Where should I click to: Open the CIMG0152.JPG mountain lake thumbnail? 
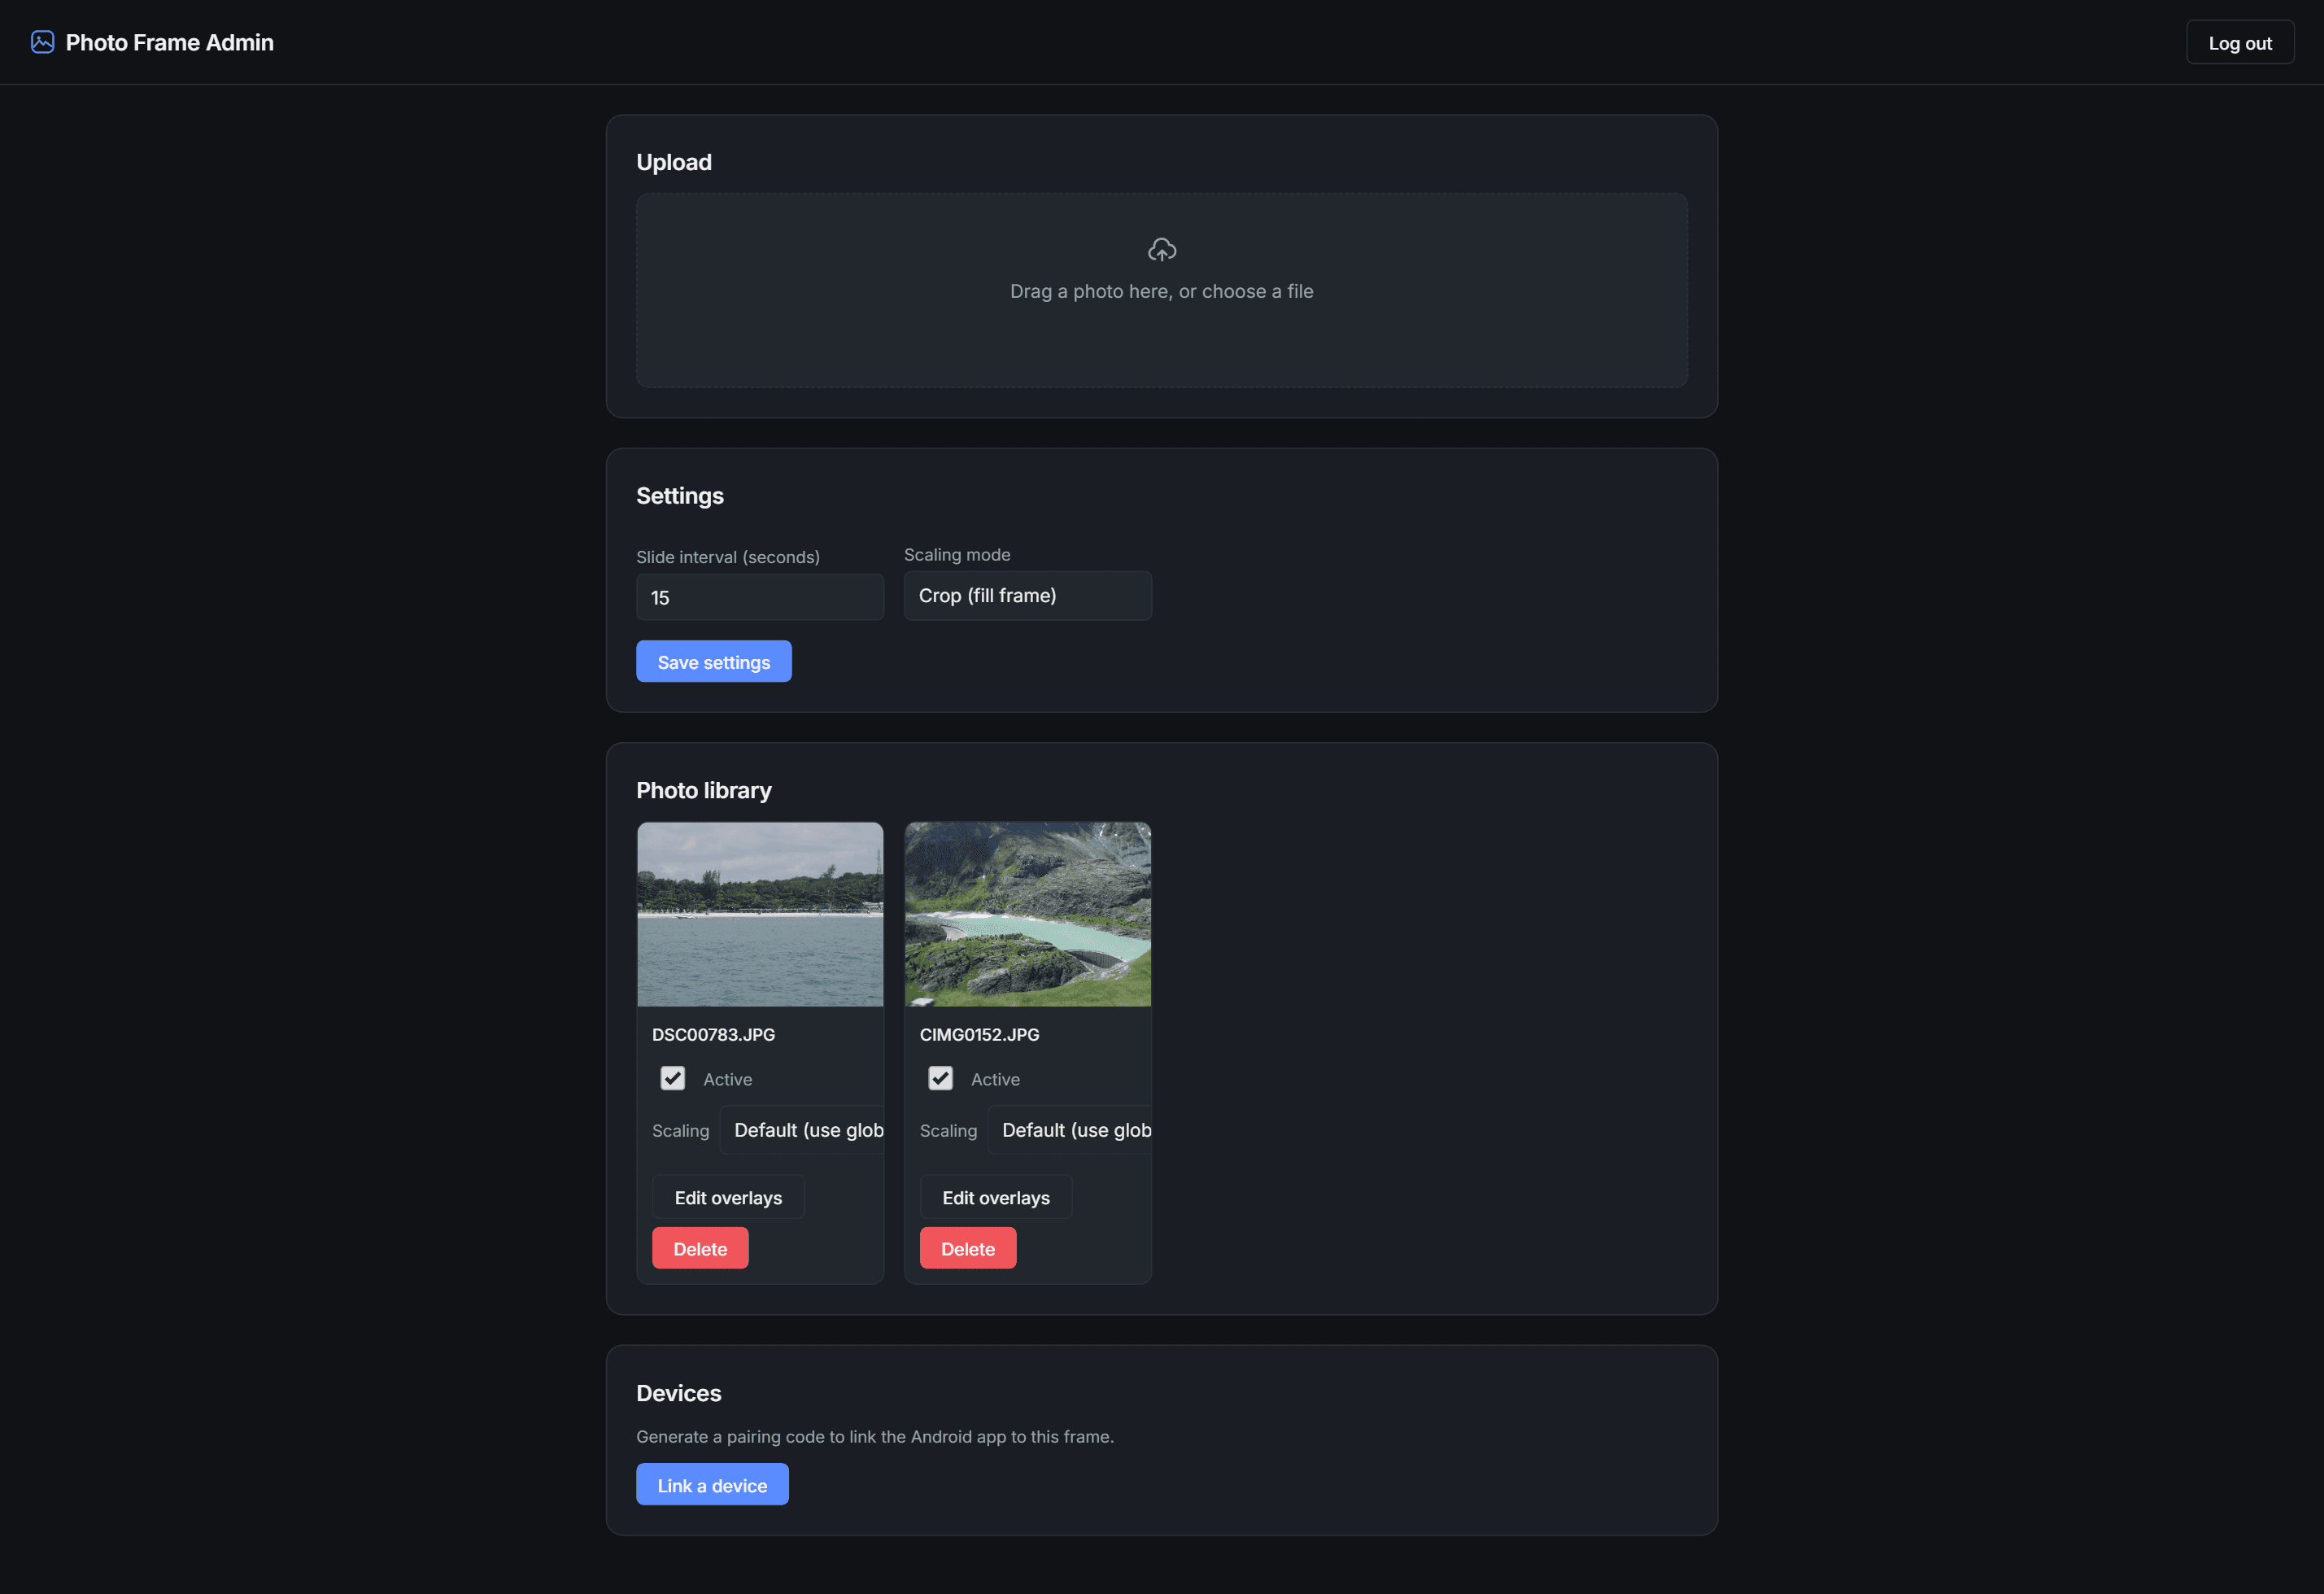click(1027, 914)
